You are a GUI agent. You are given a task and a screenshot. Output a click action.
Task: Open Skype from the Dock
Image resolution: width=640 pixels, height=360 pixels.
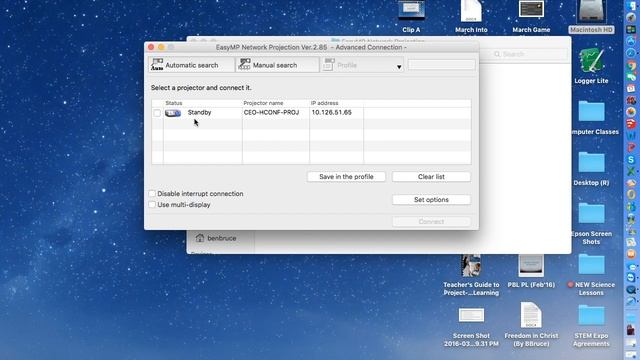631,160
